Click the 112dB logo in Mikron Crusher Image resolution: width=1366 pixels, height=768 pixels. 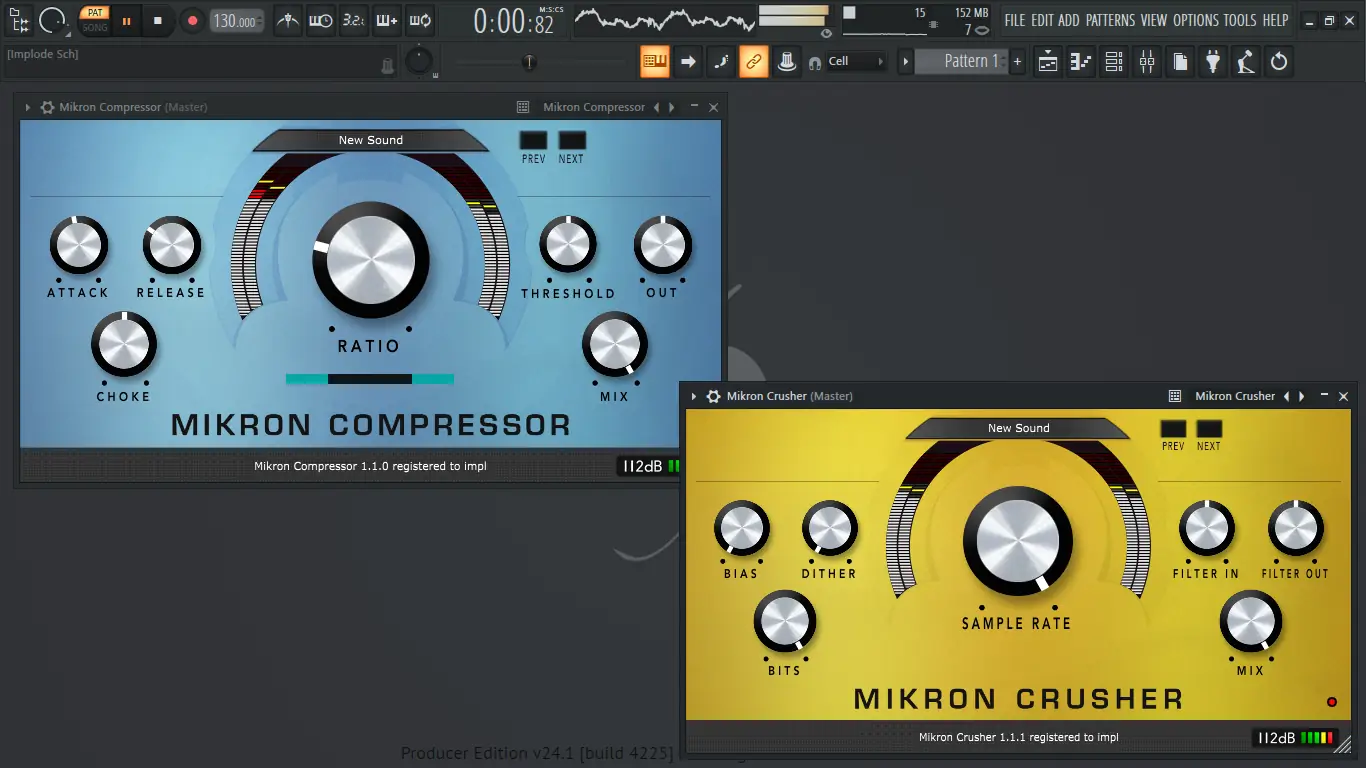pyautogui.click(x=1277, y=738)
